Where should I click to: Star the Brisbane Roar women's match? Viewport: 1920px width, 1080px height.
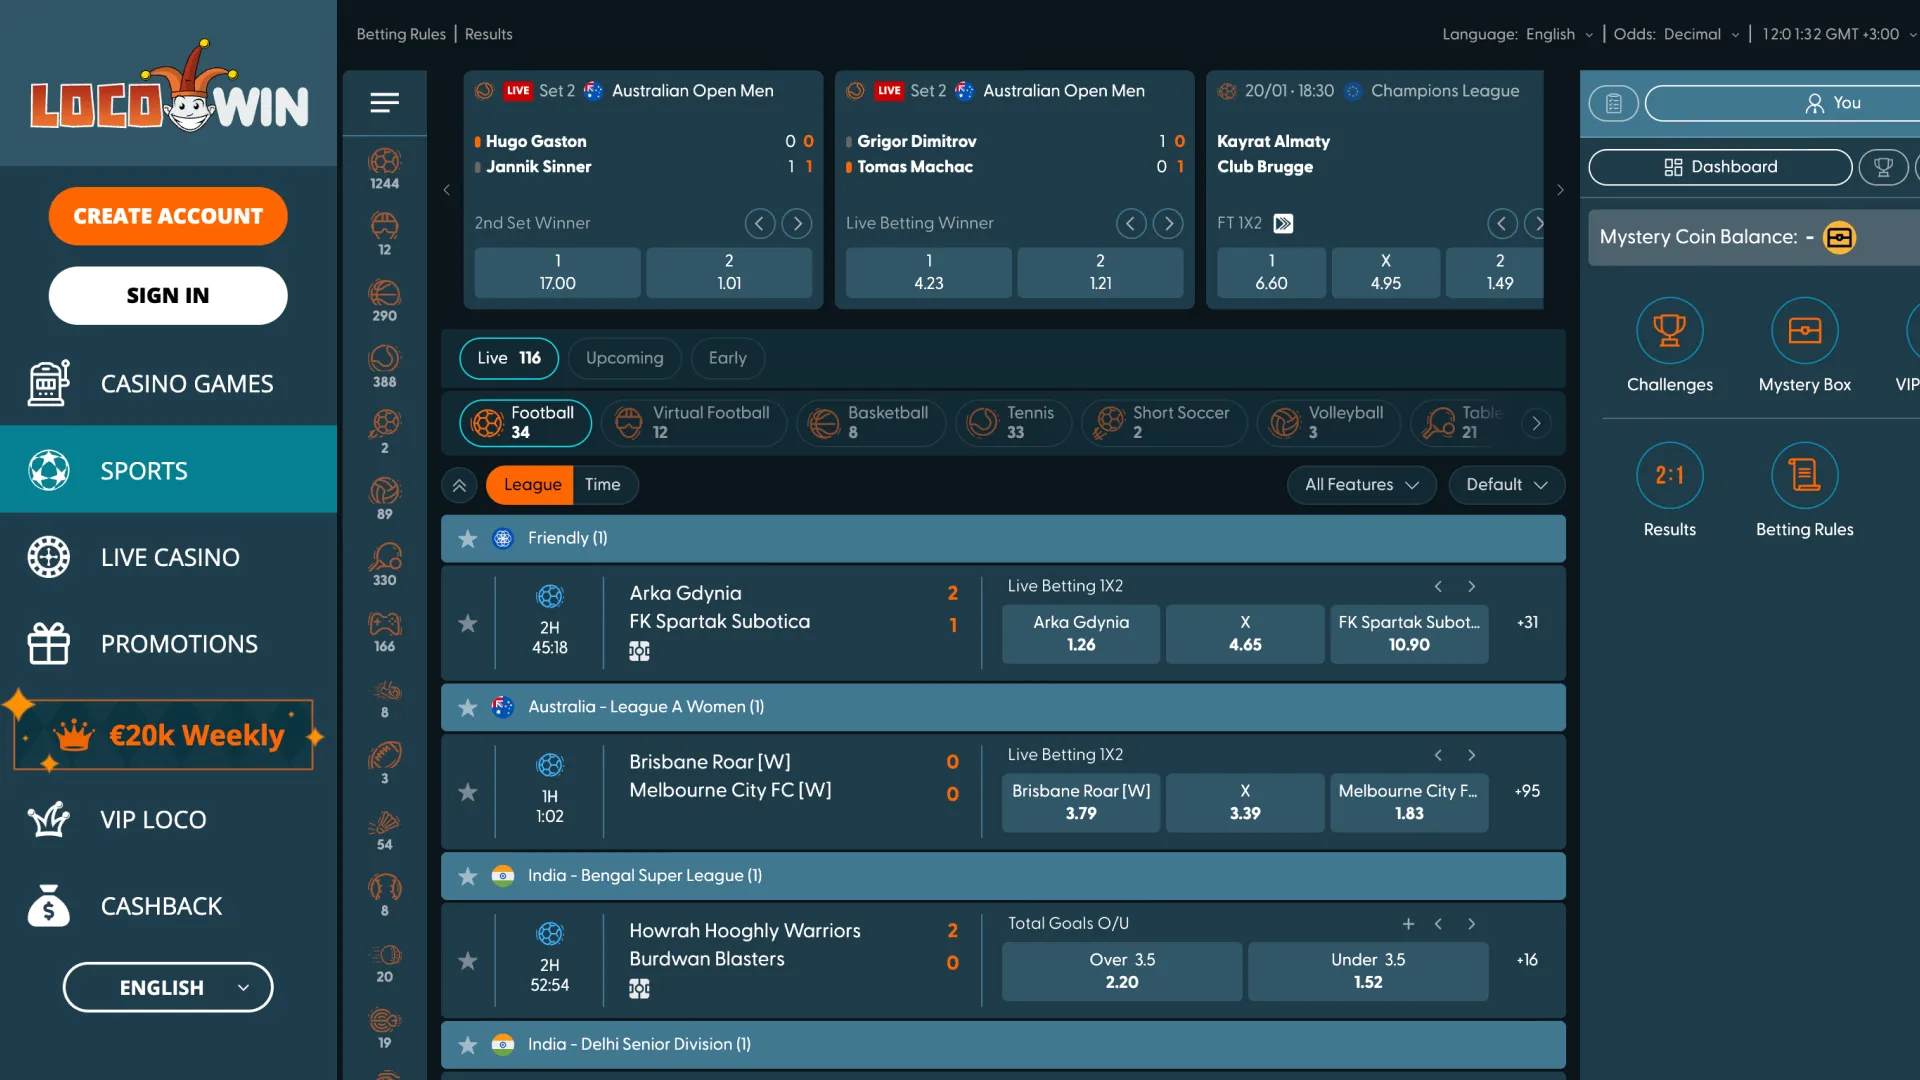(x=467, y=792)
